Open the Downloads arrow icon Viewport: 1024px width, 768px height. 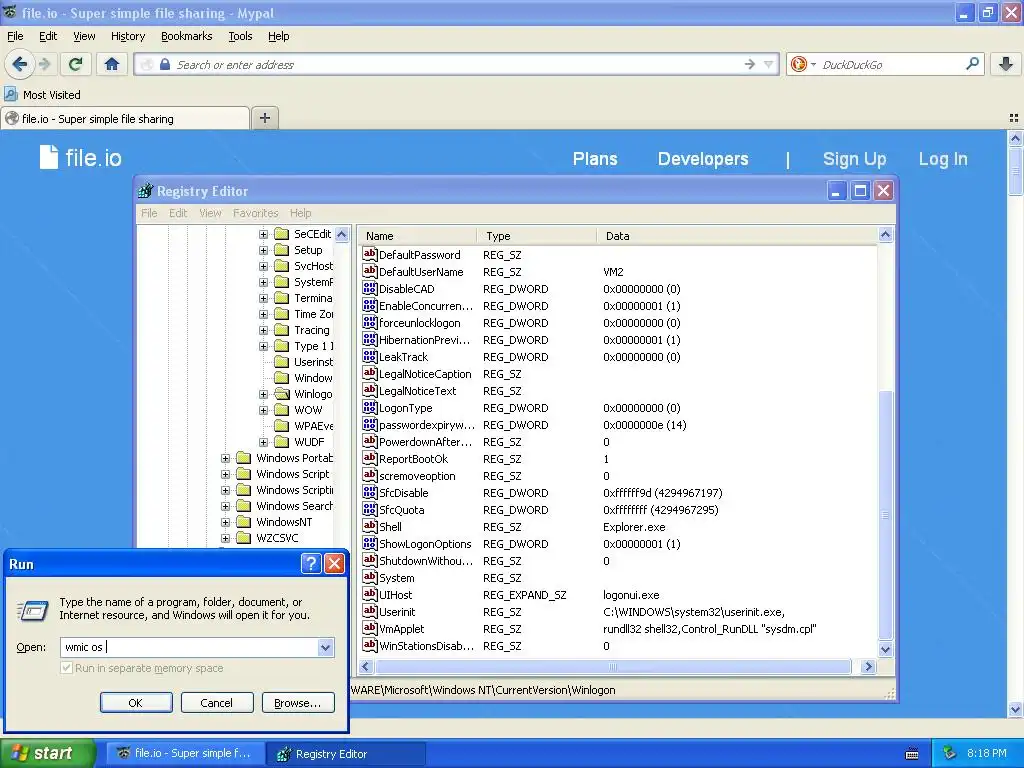1006,64
